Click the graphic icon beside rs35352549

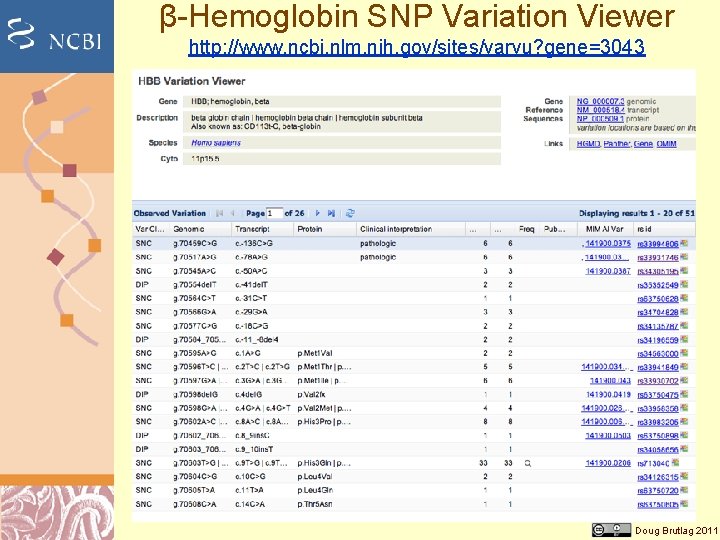684,285
